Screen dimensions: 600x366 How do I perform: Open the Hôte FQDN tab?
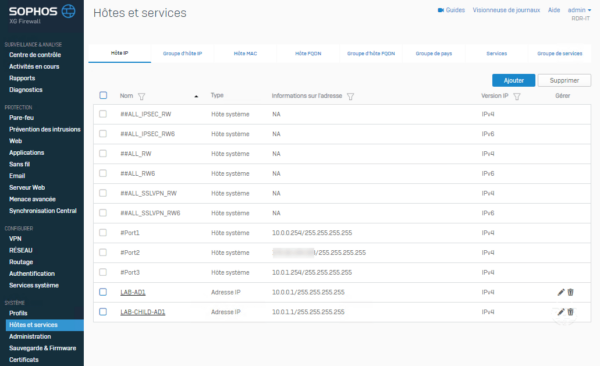[x=308, y=54]
